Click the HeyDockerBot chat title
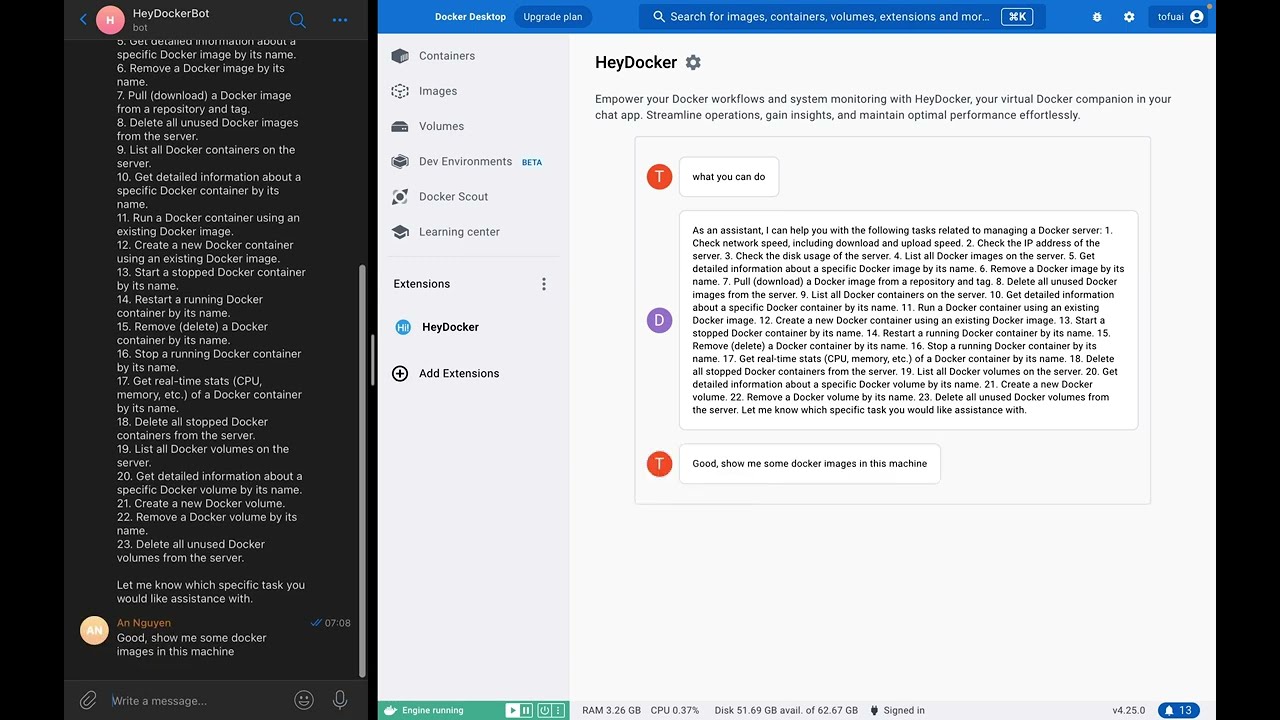Image resolution: width=1280 pixels, height=720 pixels. coord(171,13)
